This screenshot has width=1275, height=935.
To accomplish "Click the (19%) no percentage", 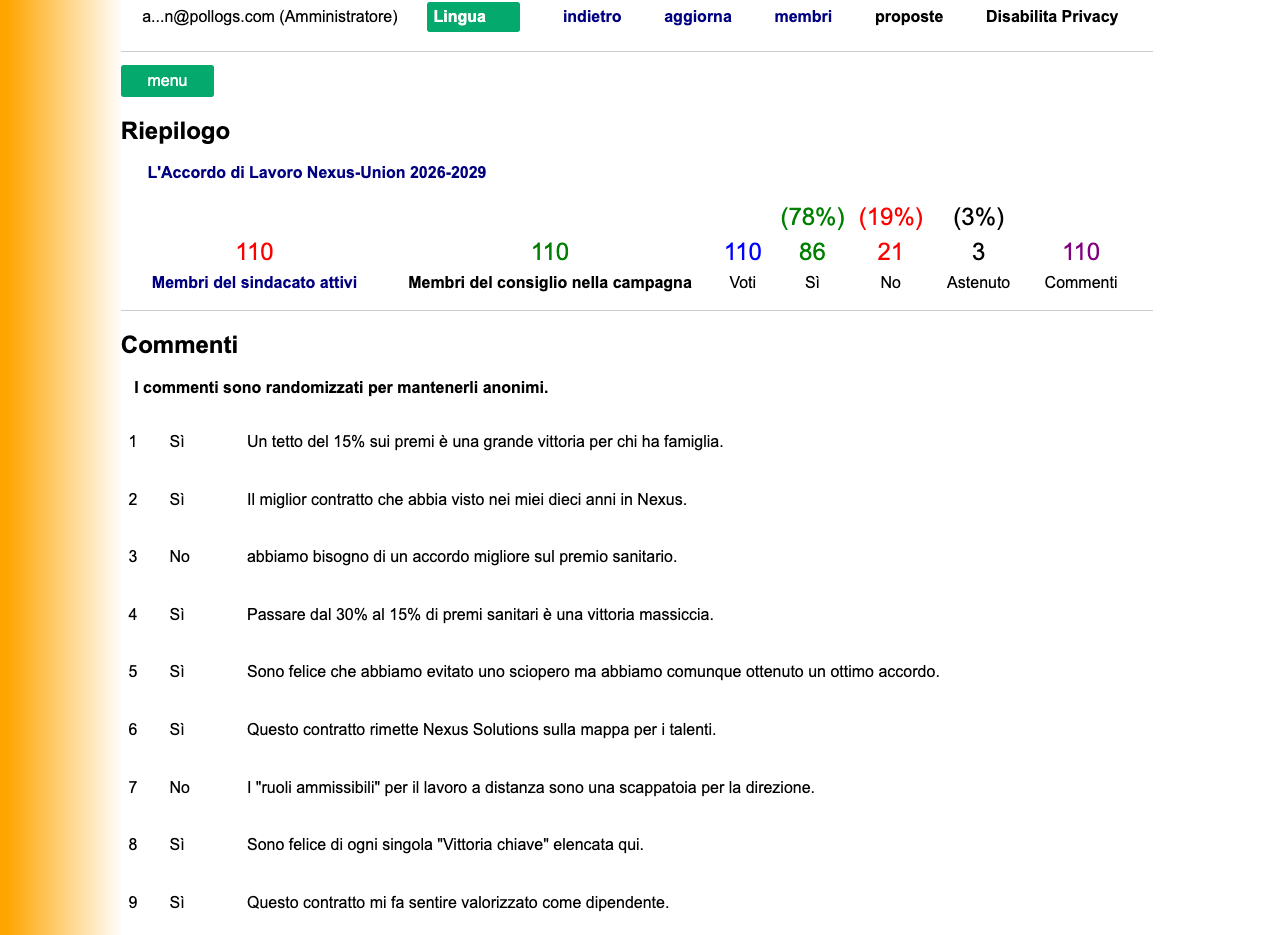I will pyautogui.click(x=890, y=217).
